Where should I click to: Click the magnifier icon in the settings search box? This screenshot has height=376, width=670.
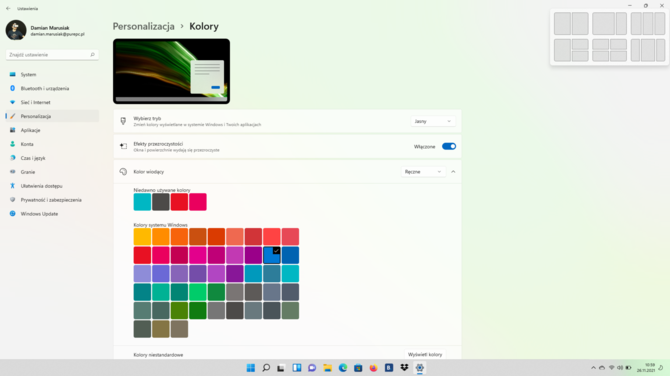click(92, 55)
